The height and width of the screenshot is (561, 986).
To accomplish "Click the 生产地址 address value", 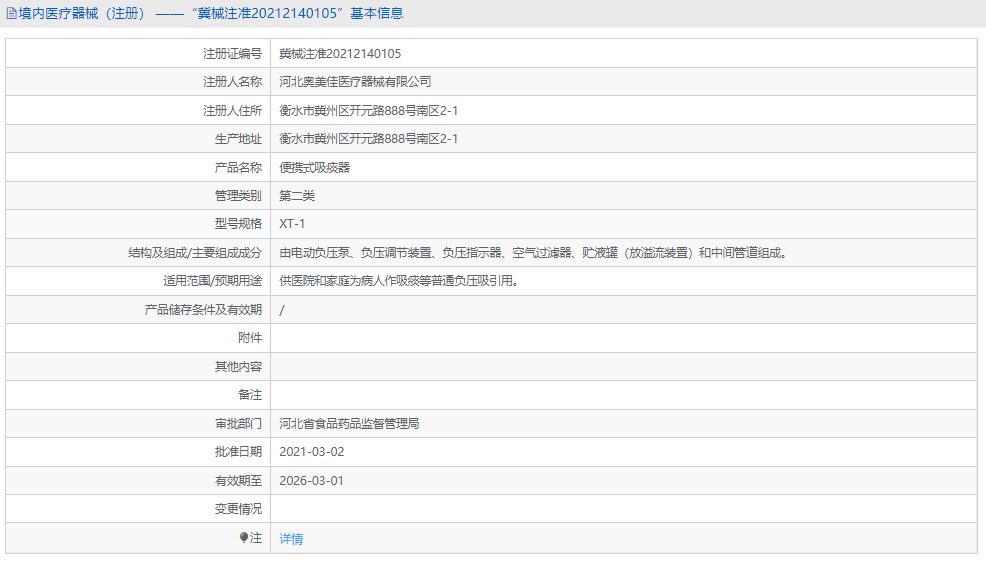I will click(x=368, y=139).
